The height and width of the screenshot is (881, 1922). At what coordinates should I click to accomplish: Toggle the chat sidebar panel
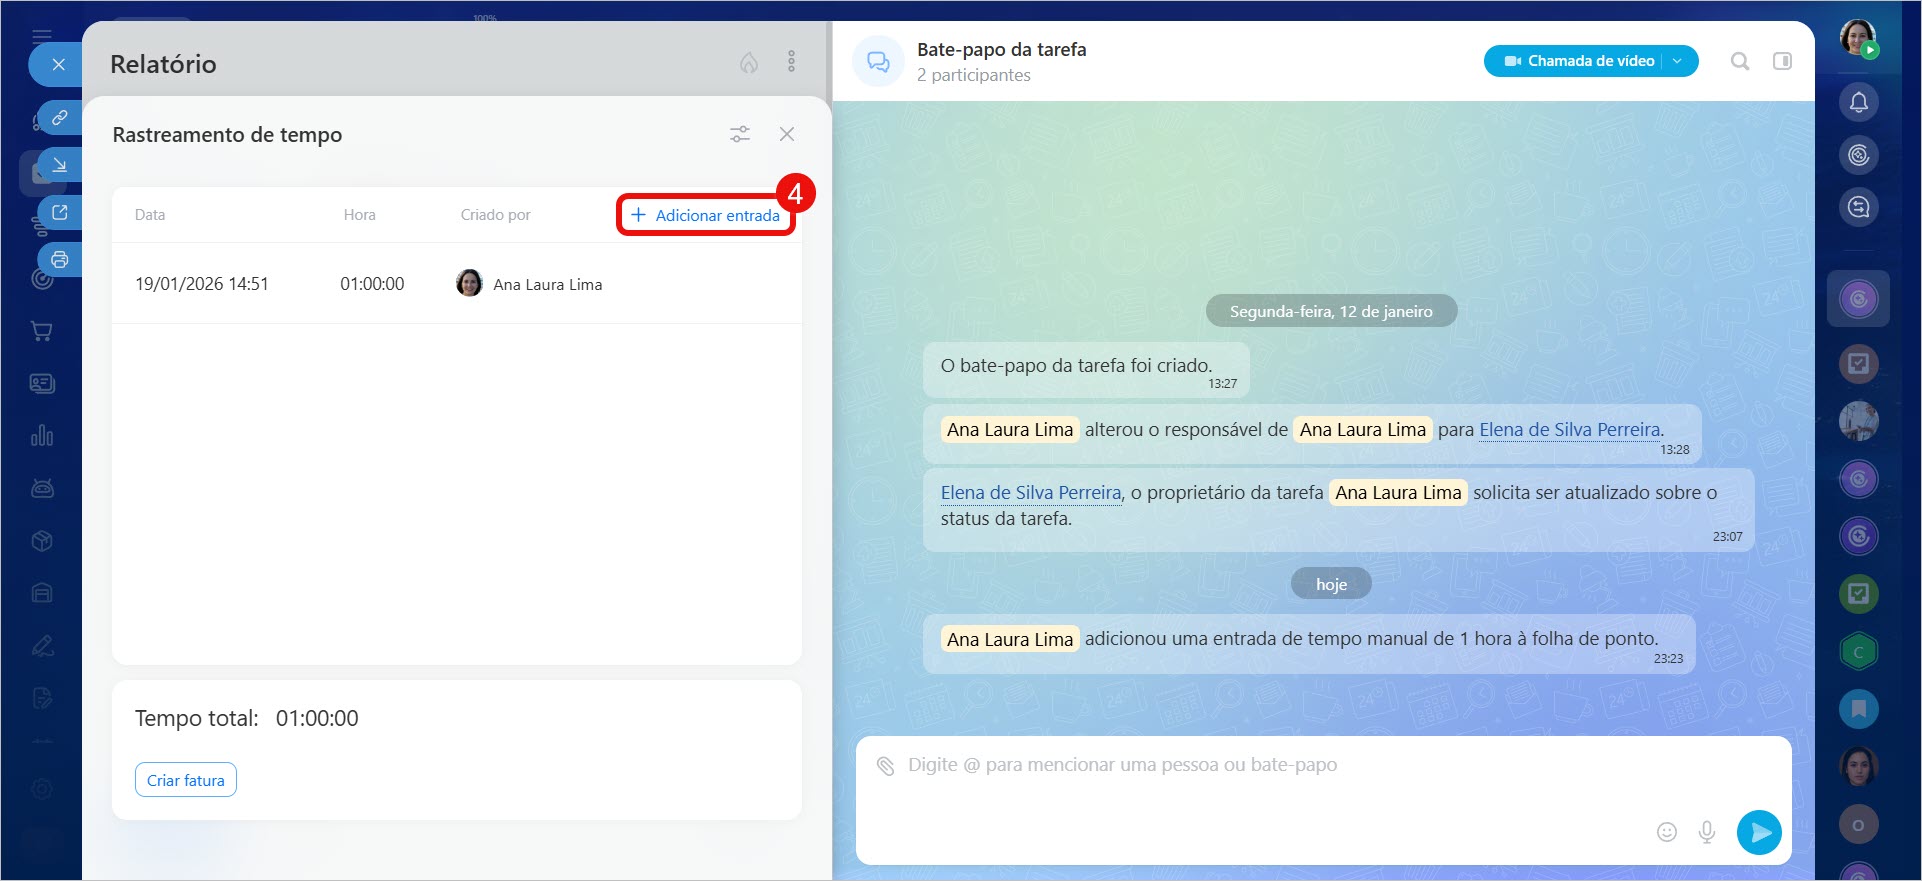[x=1782, y=62]
